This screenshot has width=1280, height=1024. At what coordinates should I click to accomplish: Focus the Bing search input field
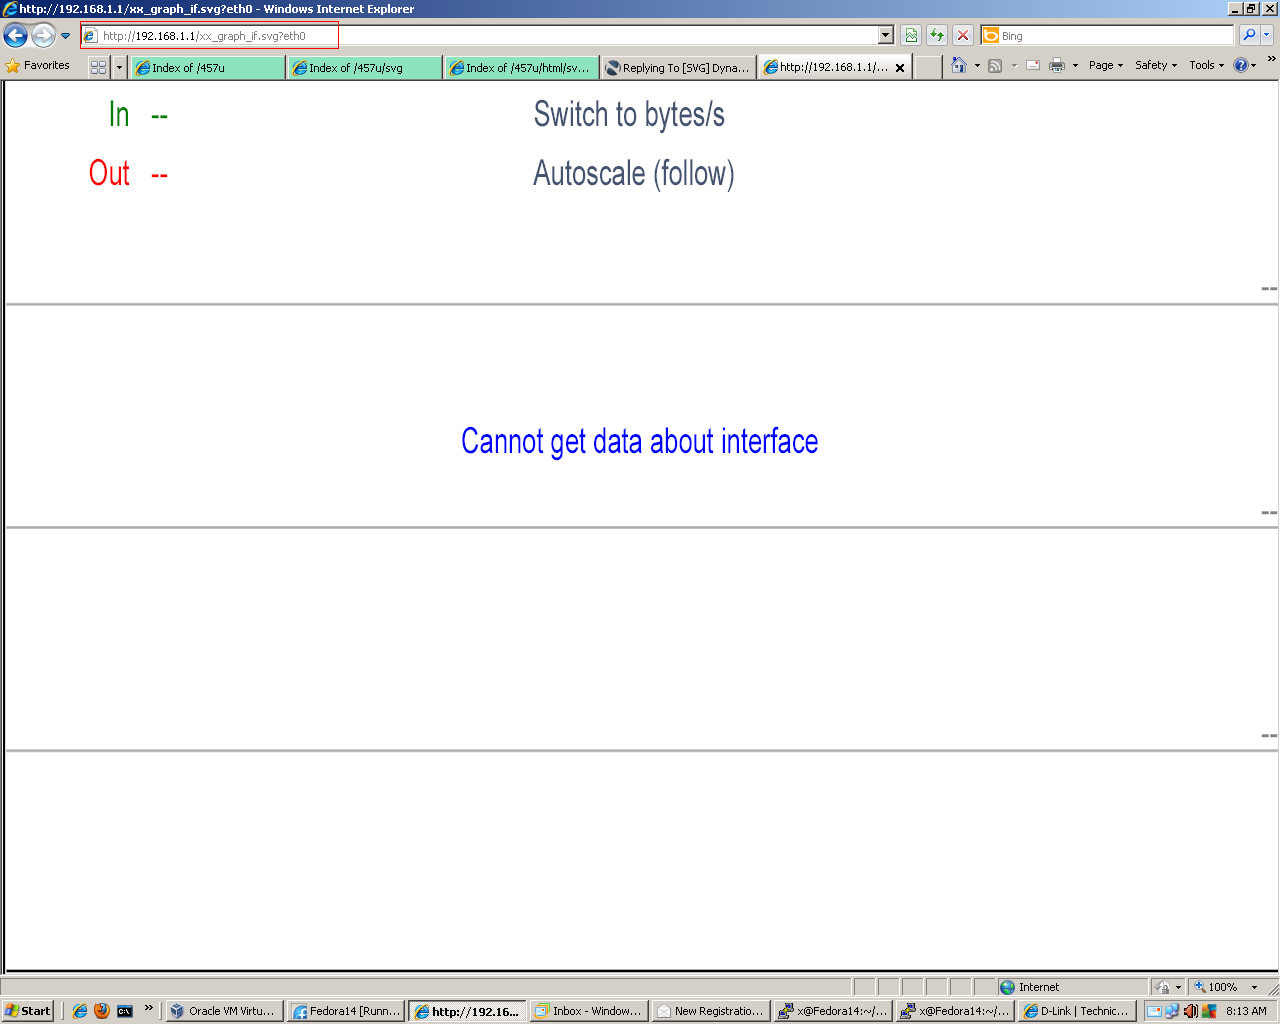click(x=1116, y=36)
